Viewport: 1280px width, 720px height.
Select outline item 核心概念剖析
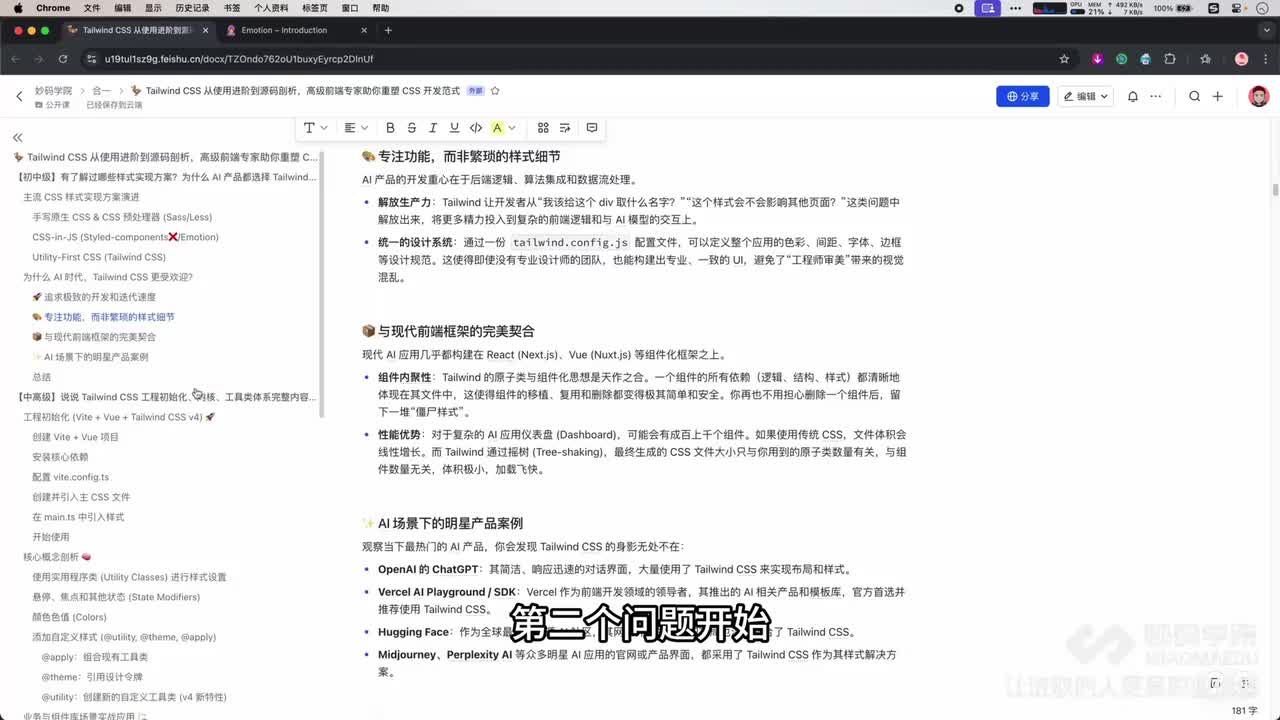click(x=58, y=557)
